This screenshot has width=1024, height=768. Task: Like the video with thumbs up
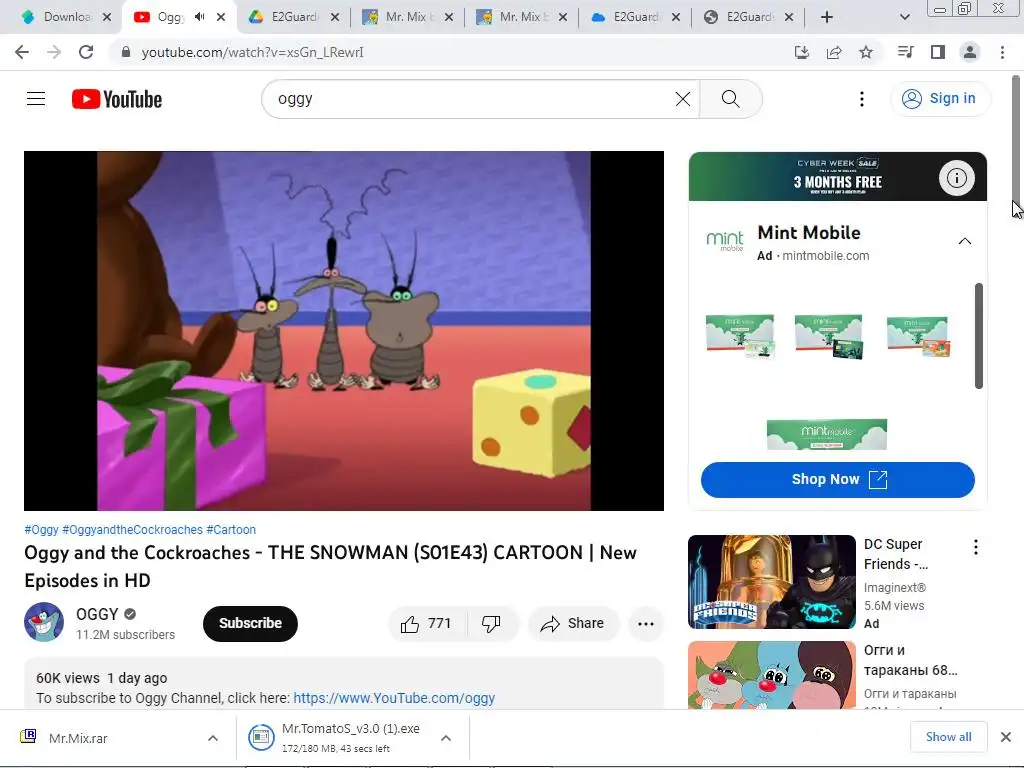(427, 624)
